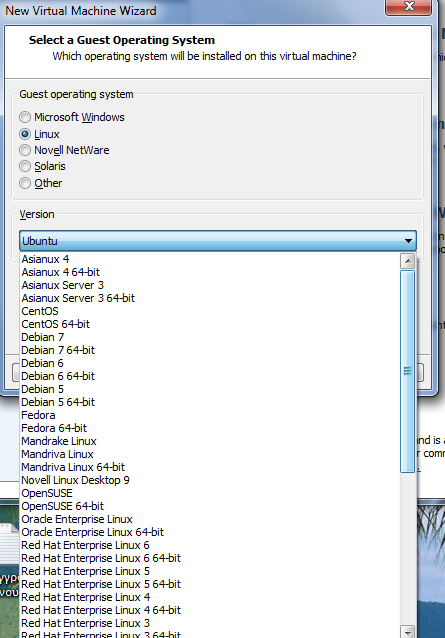The height and width of the screenshot is (638, 445).
Task: Select the Microsoft Windows radio button
Action: click(x=25, y=117)
